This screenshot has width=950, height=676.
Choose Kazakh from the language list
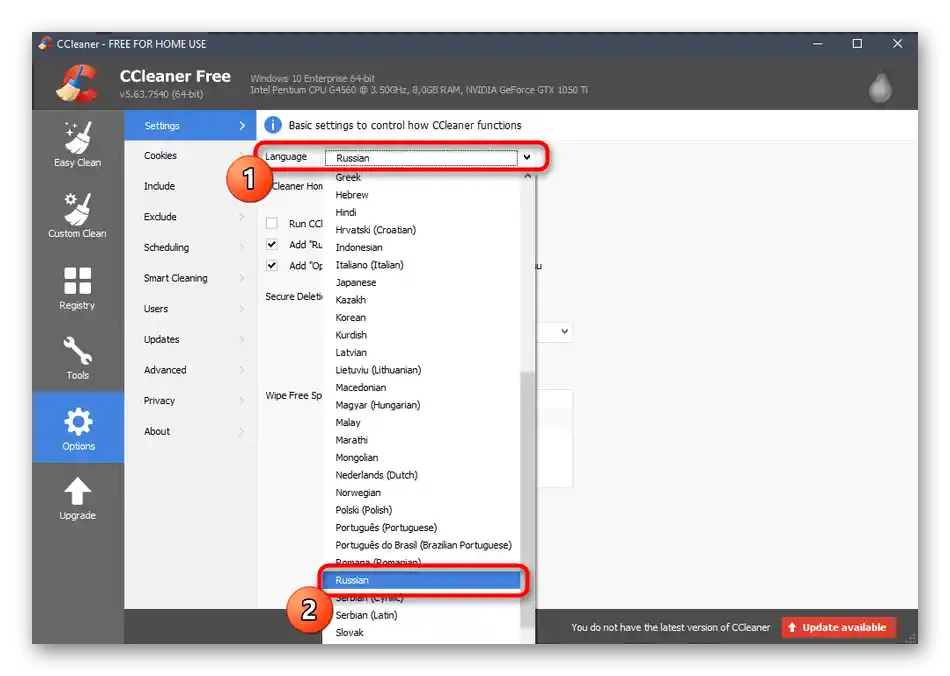pos(421,300)
